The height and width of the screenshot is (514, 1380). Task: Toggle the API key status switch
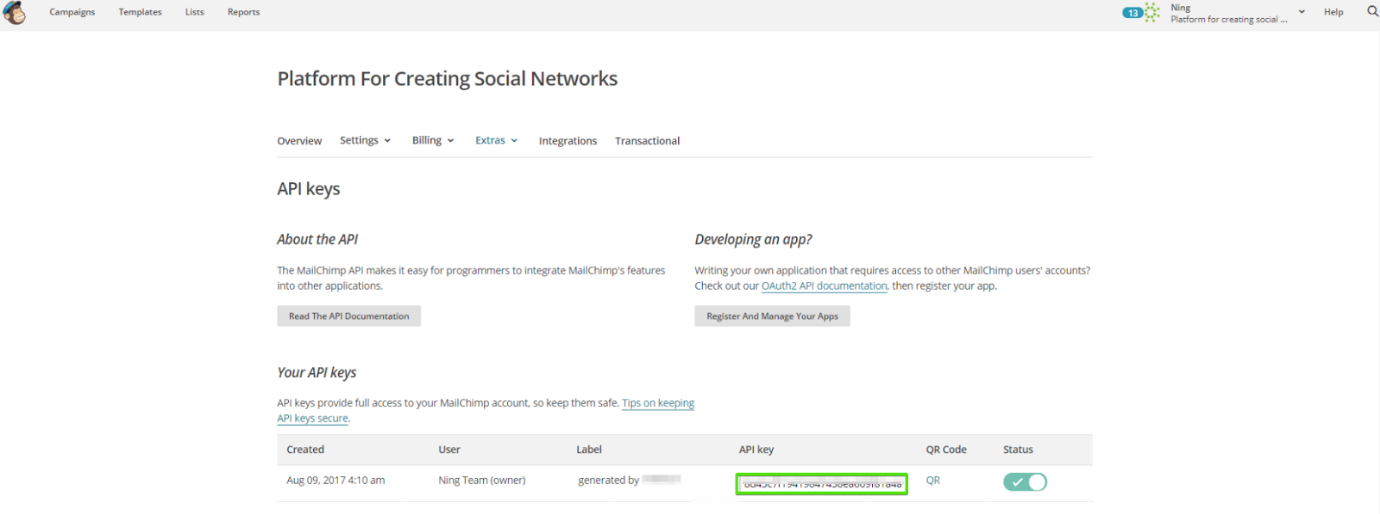pyautogui.click(x=1025, y=482)
